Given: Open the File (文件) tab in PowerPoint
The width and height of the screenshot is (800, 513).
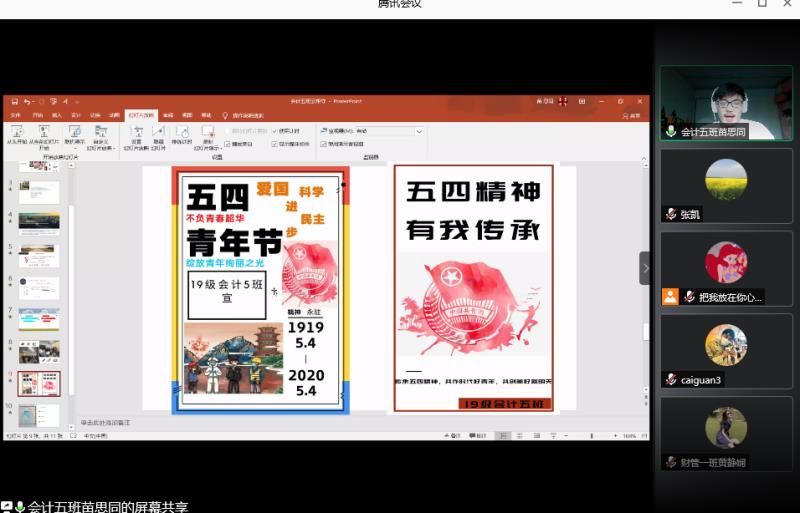Looking at the screenshot, I should (x=16, y=115).
